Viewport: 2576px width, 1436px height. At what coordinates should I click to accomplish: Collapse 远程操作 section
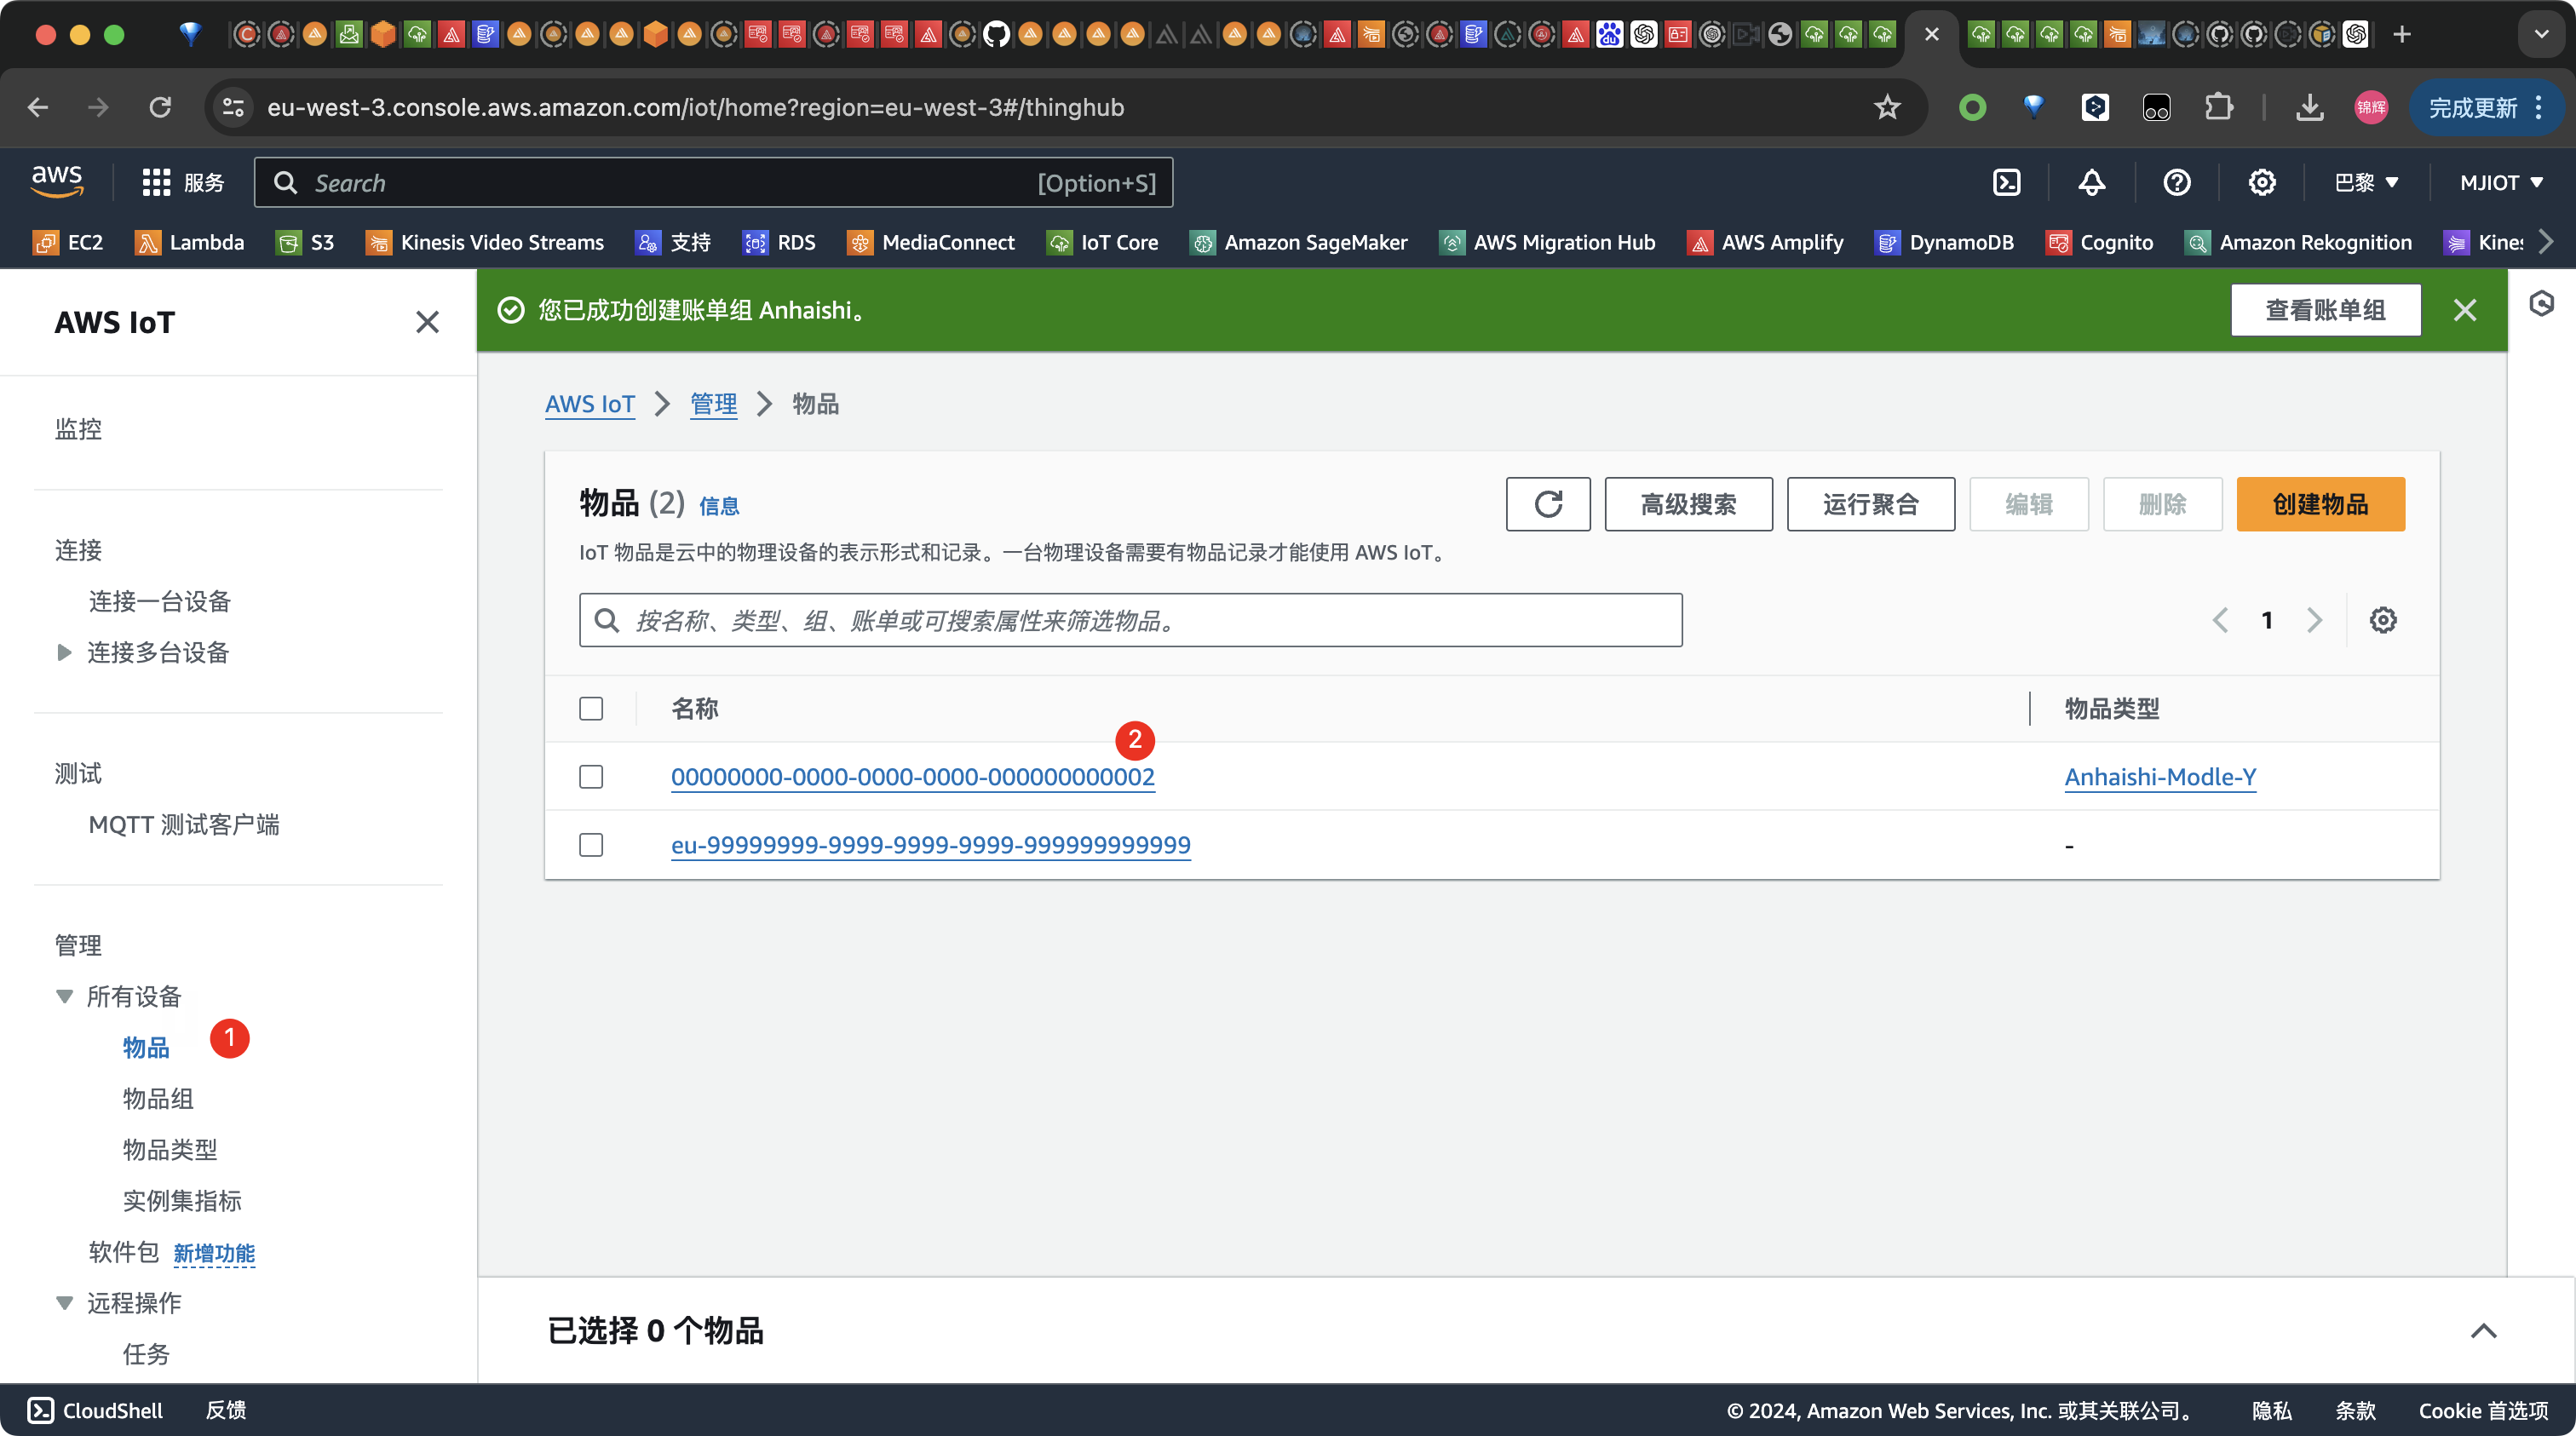[65, 1302]
